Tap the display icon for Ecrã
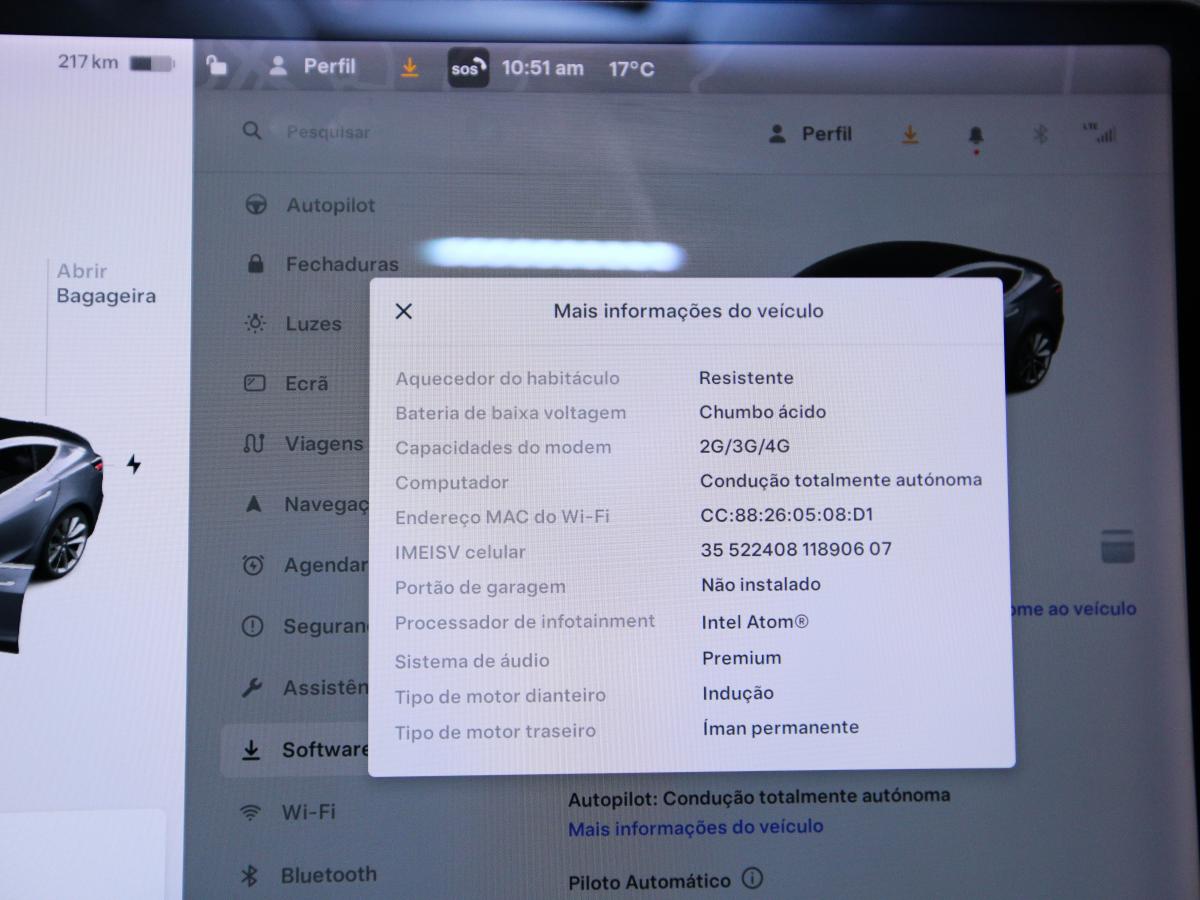 [x=255, y=383]
